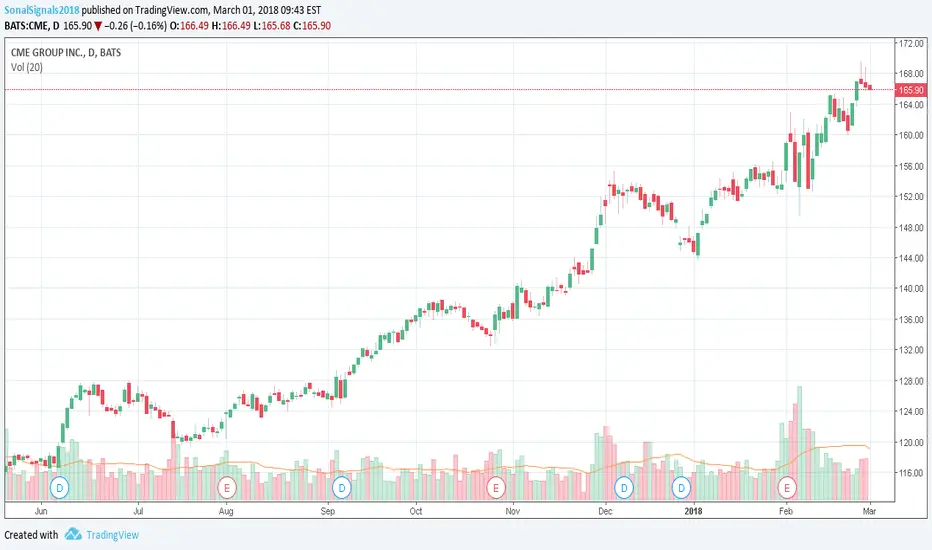
Task: Click the Oct label on time axis
Action: [415, 511]
